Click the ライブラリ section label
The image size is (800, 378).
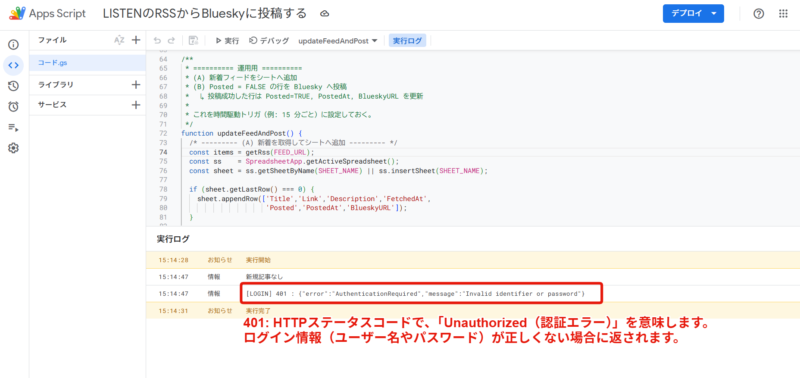coord(56,85)
